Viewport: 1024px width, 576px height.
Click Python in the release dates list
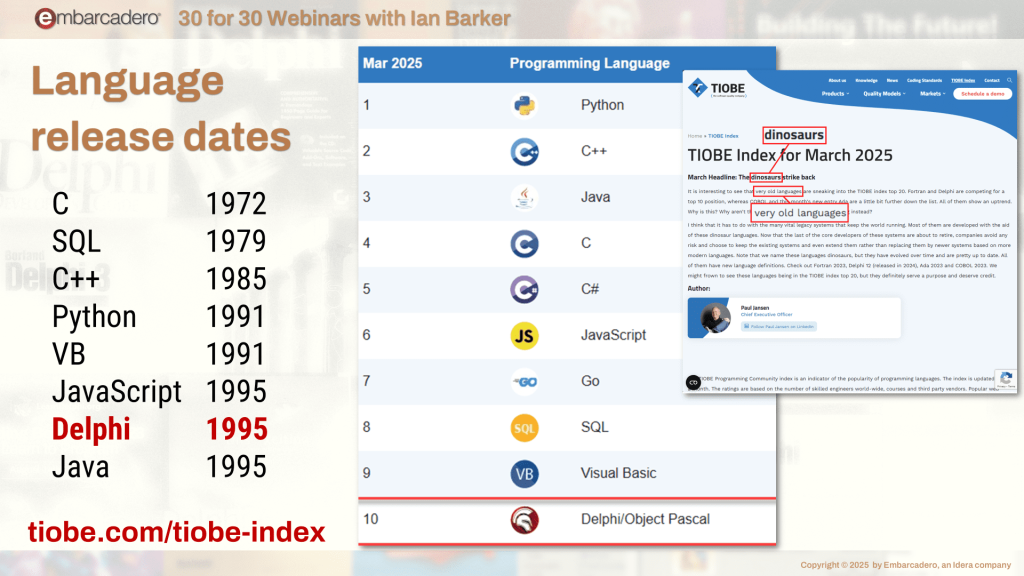(94, 317)
